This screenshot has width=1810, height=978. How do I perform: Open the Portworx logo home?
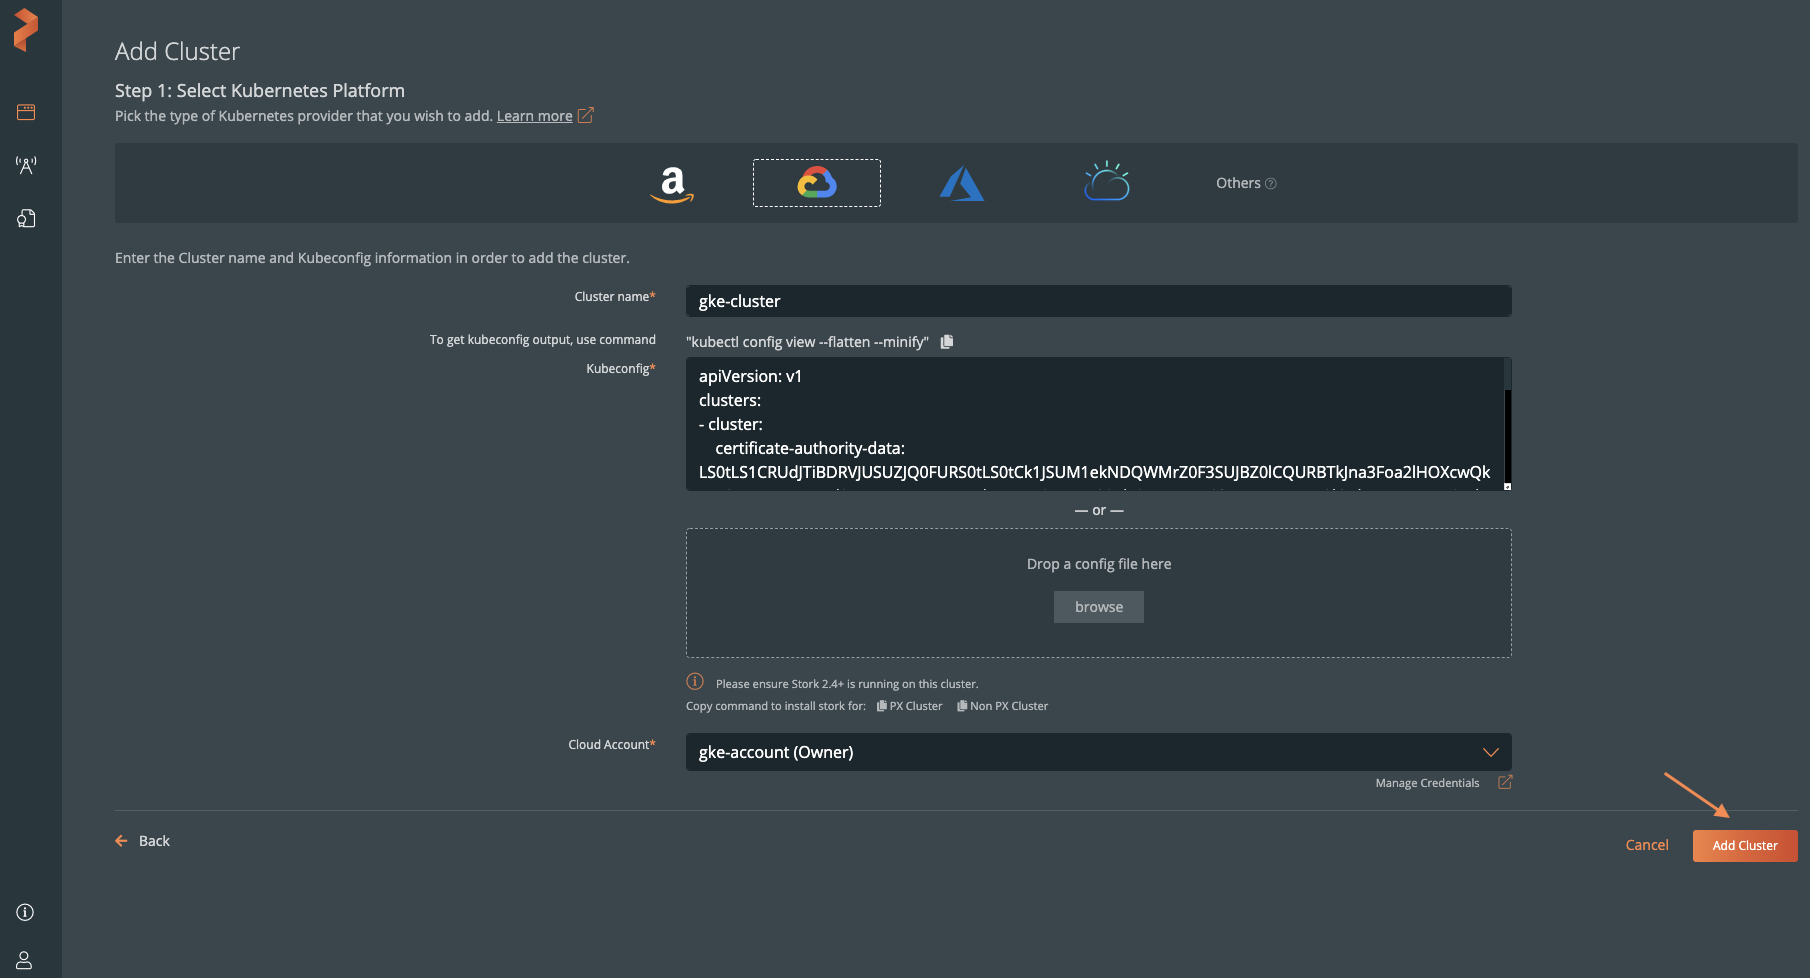coord(26,30)
